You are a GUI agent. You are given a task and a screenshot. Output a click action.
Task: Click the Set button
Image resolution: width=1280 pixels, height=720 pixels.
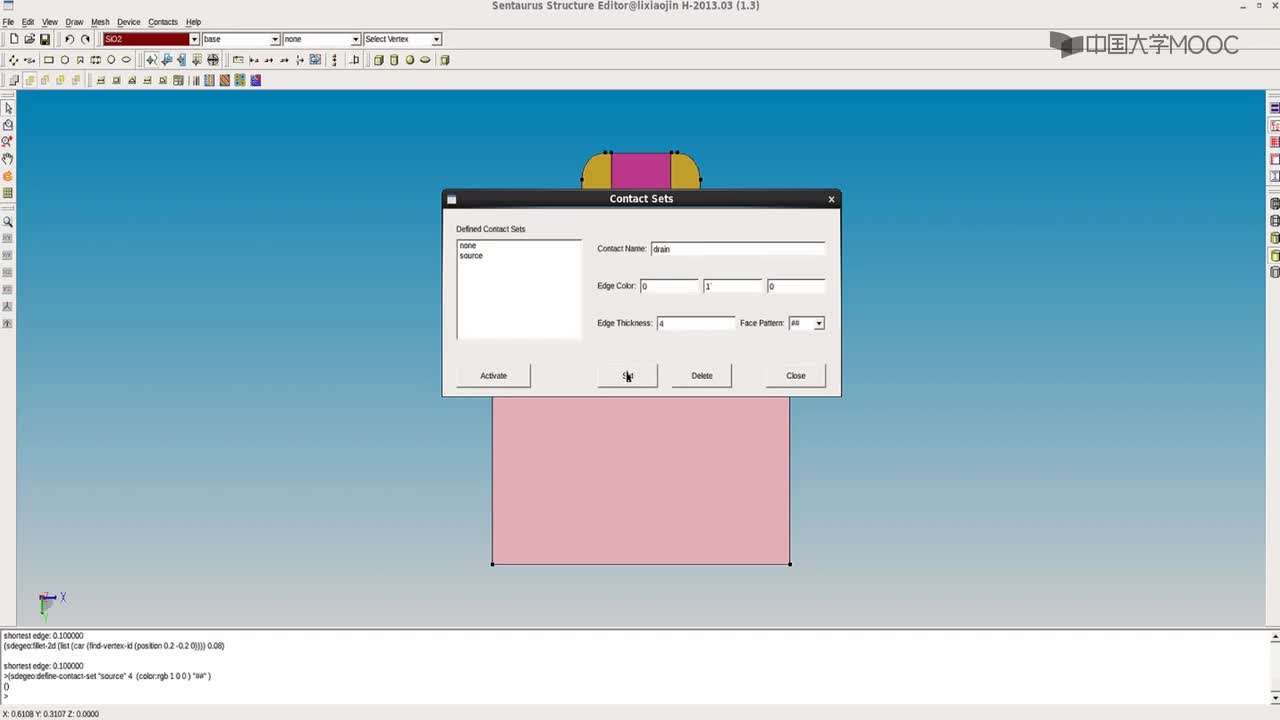tap(627, 375)
